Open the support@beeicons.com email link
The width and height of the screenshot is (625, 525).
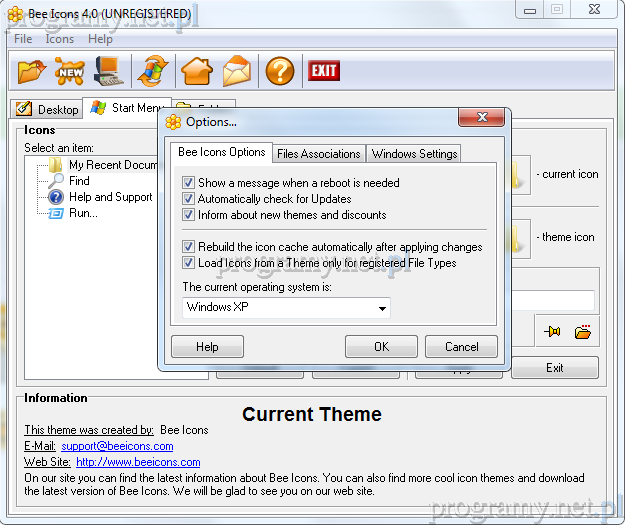click(117, 446)
